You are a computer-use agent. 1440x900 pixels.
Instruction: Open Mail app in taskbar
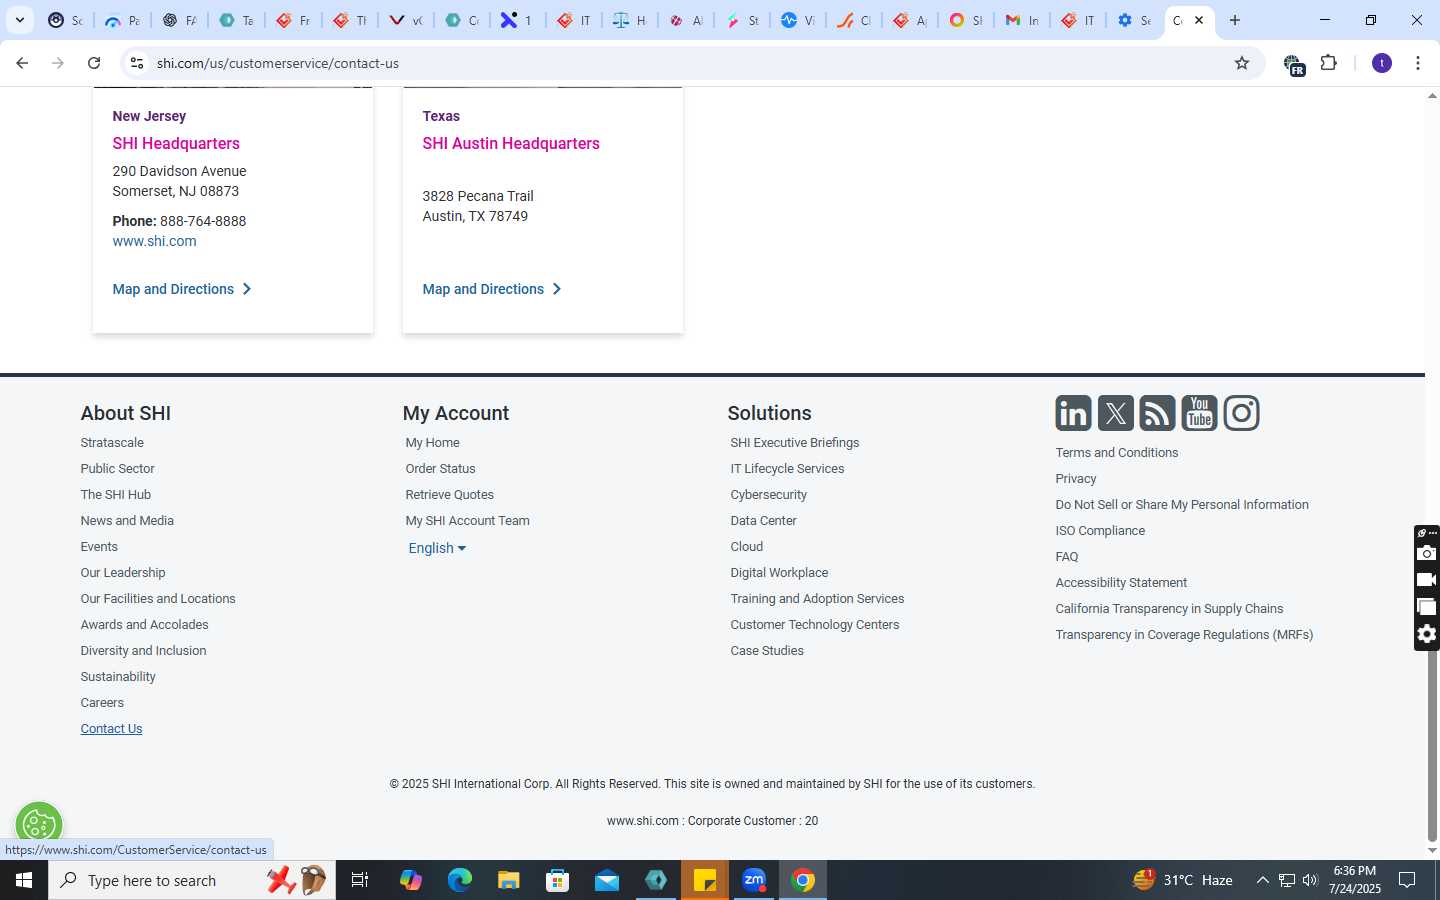coord(607,880)
